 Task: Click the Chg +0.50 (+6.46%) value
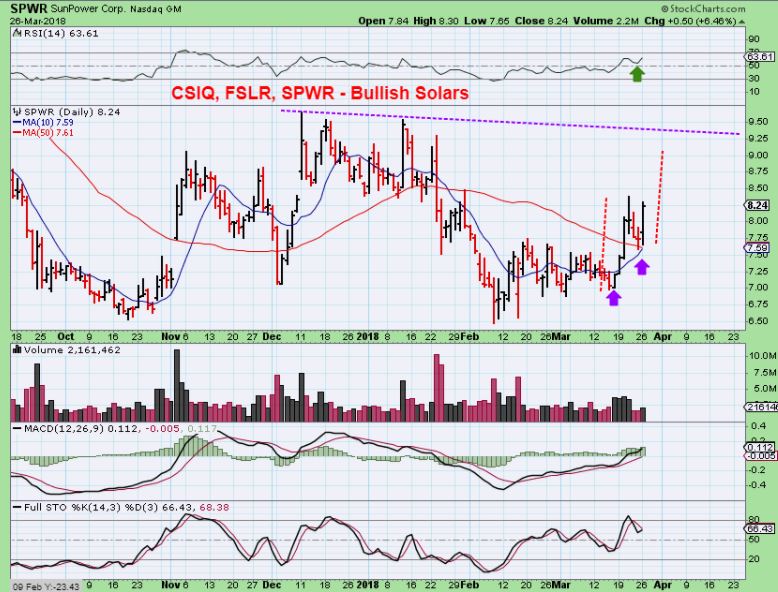[690, 21]
